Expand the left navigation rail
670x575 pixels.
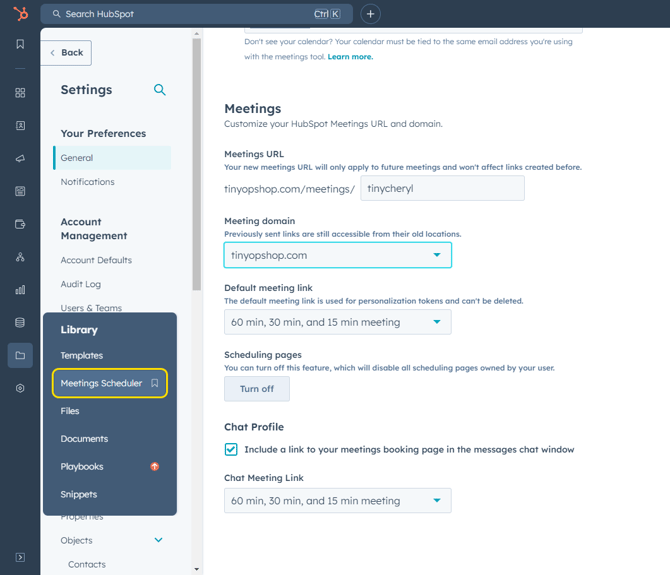coord(20,557)
